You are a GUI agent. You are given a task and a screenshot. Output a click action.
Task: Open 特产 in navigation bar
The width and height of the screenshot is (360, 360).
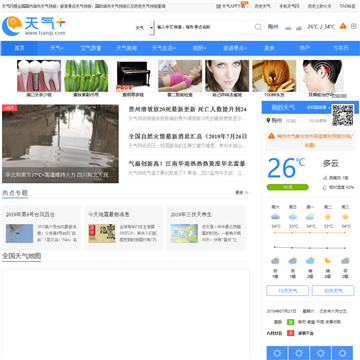(305, 48)
